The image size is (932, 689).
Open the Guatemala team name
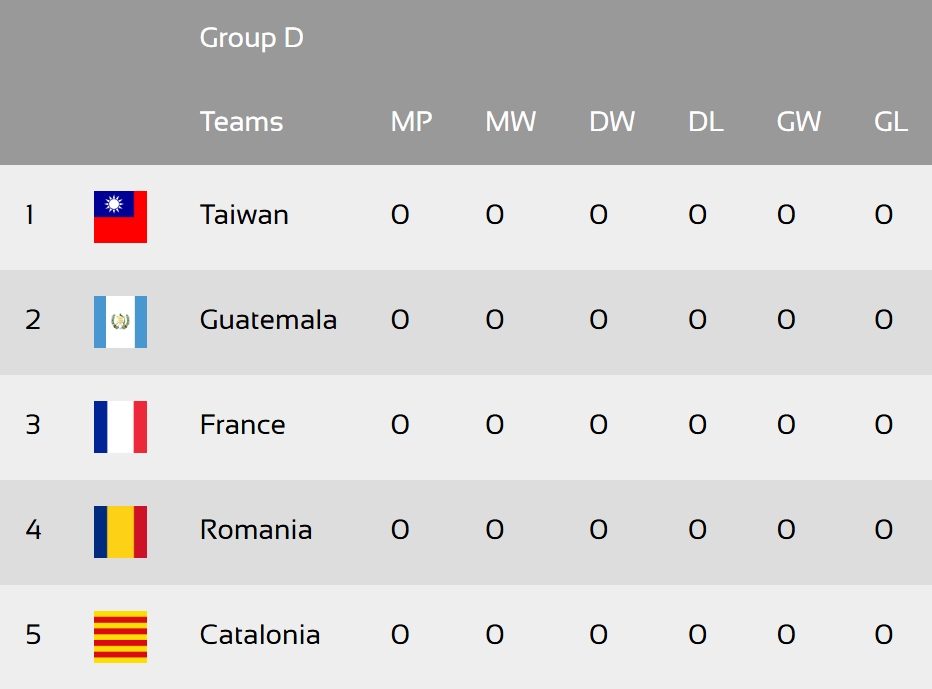(x=268, y=320)
